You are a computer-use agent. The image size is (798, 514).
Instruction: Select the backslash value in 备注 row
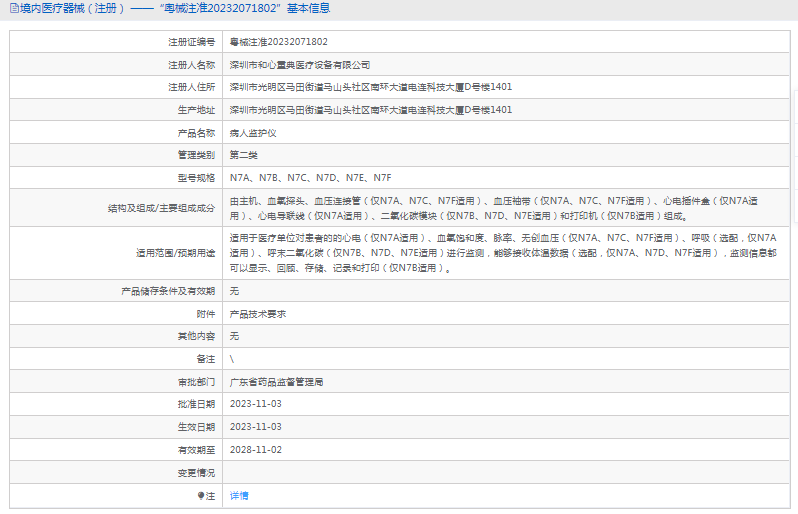(x=232, y=359)
